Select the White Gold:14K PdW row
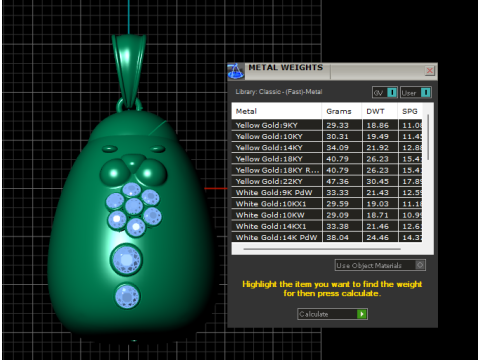 [327, 237]
